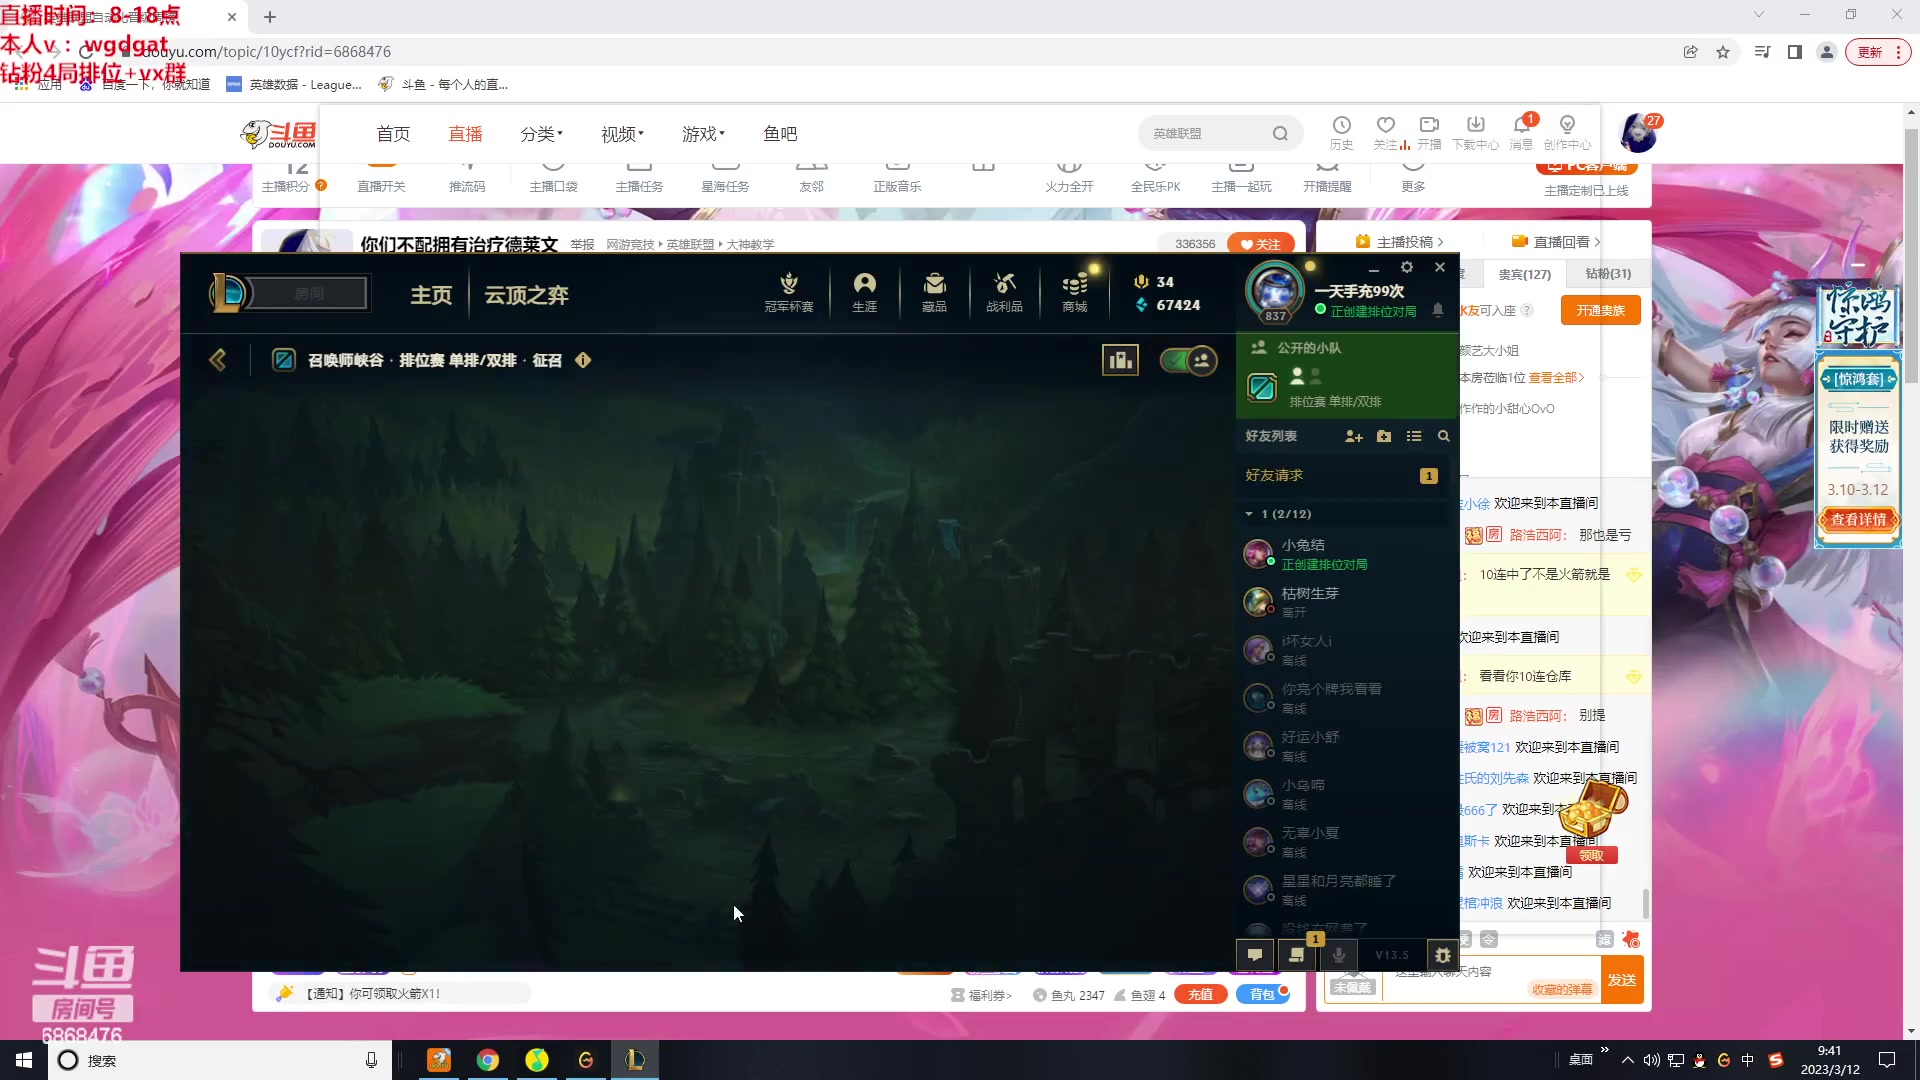The height and width of the screenshot is (1080, 1920).
Task: Switch to the 云顶之弈 tab
Action: click(x=526, y=295)
